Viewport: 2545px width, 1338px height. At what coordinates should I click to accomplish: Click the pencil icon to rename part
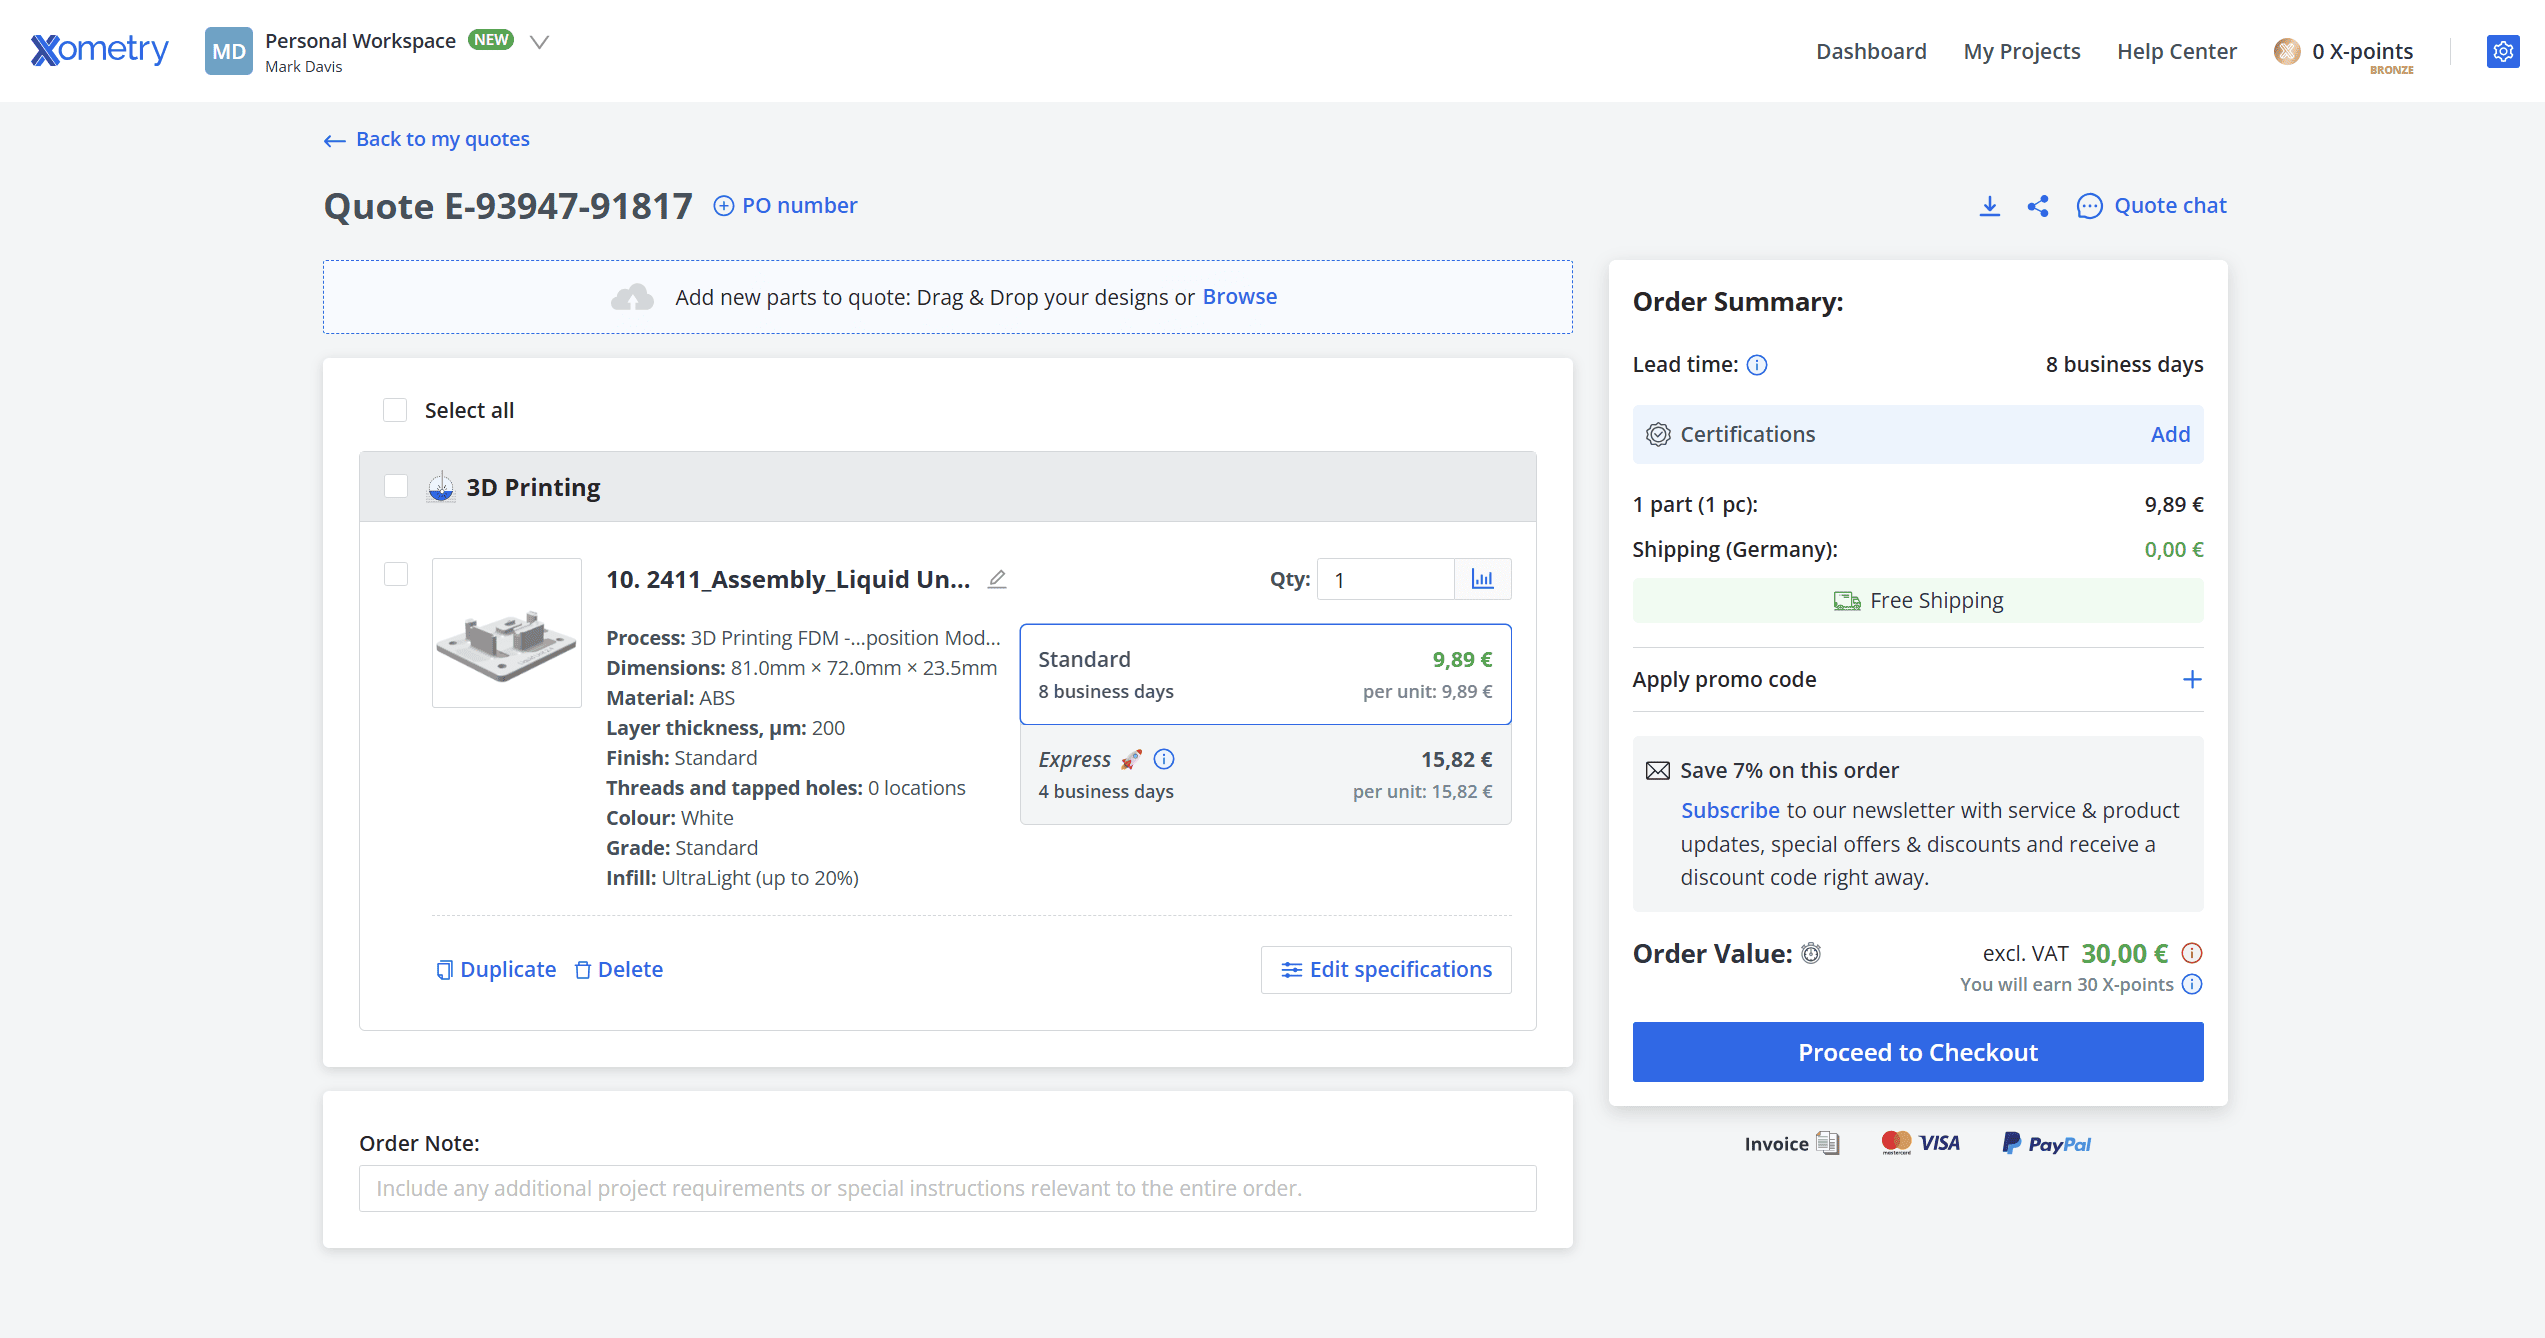point(997,579)
